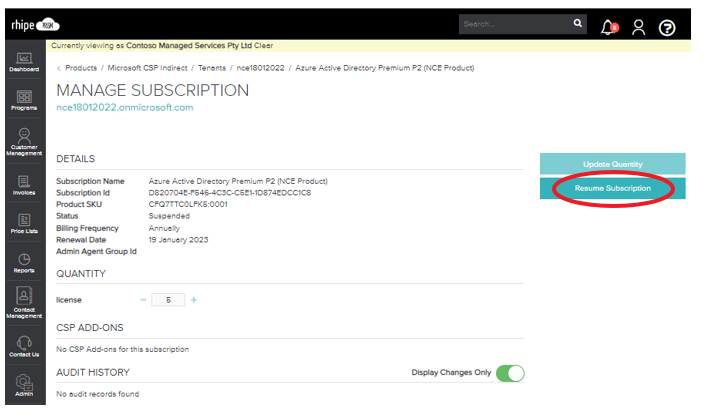The width and height of the screenshot is (705, 419).
Task: Click the search magnifier icon
Action: [578, 23]
